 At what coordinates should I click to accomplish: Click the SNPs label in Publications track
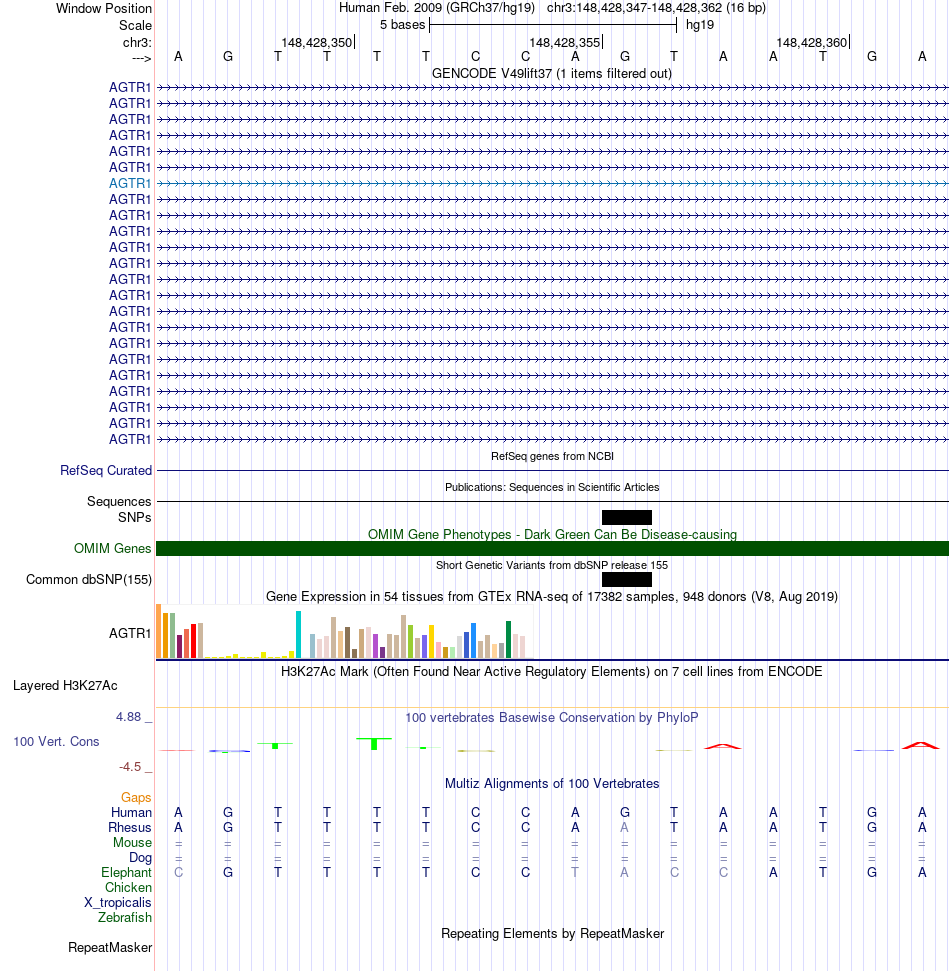pyautogui.click(x=134, y=518)
